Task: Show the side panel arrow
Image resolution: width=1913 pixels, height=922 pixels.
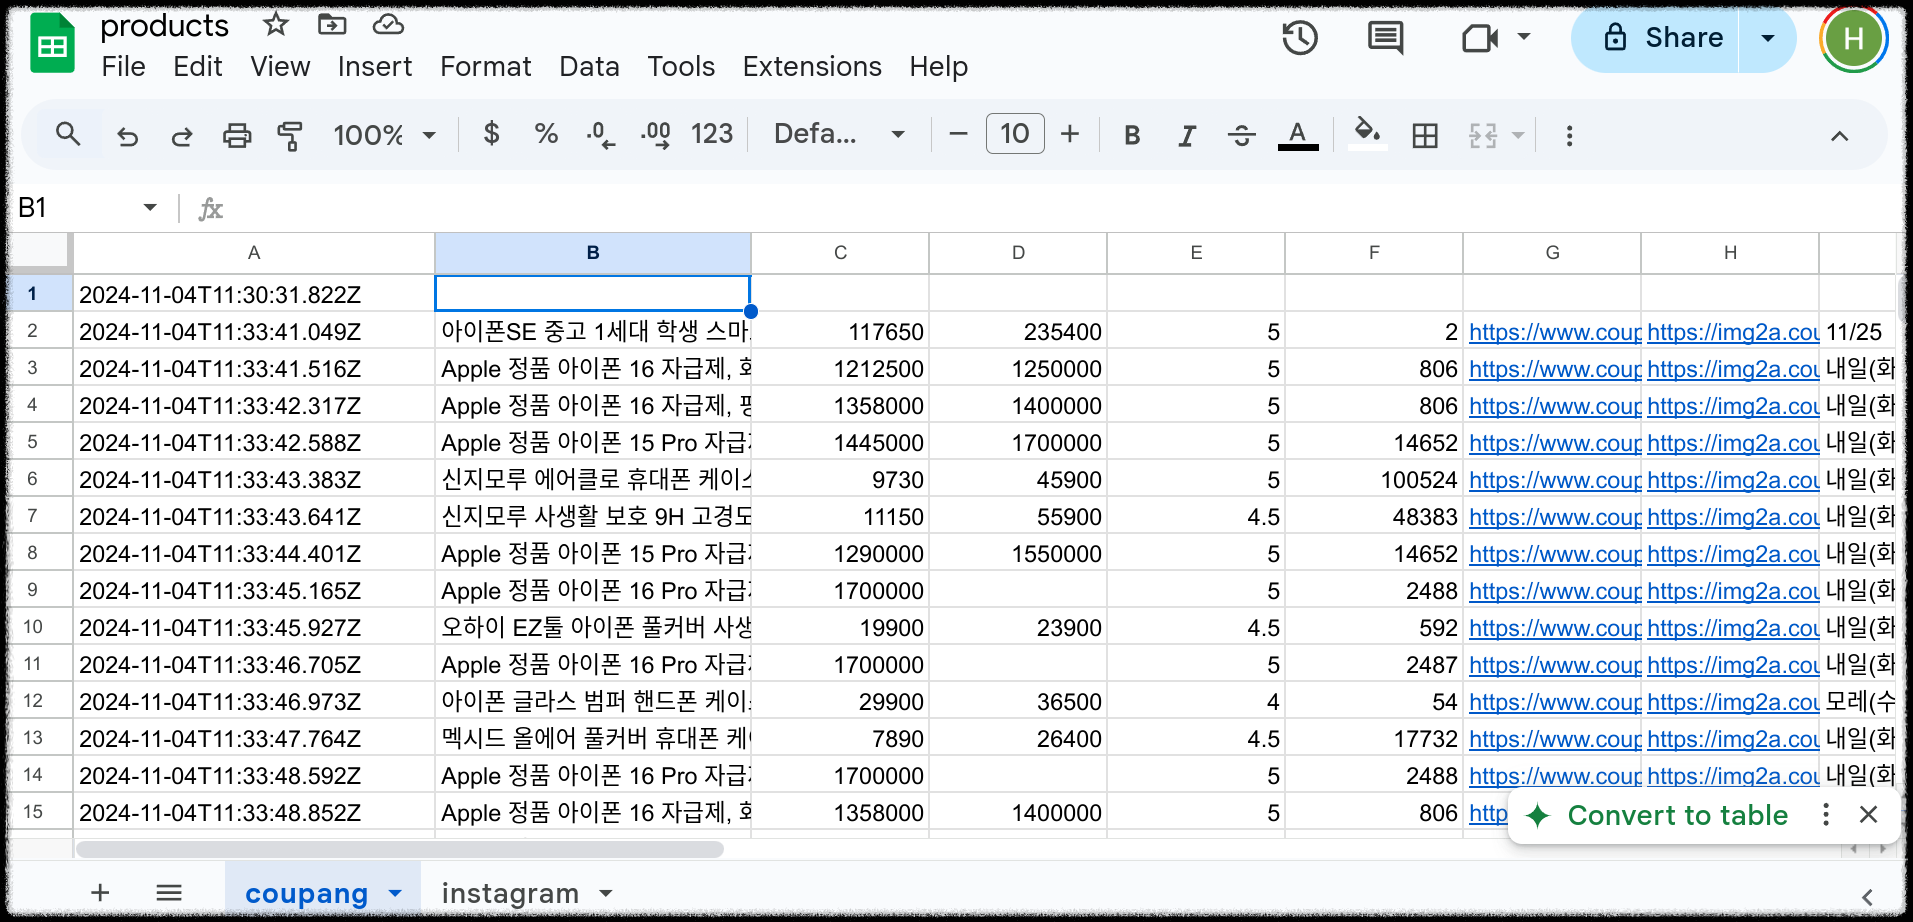Action: 1867,897
